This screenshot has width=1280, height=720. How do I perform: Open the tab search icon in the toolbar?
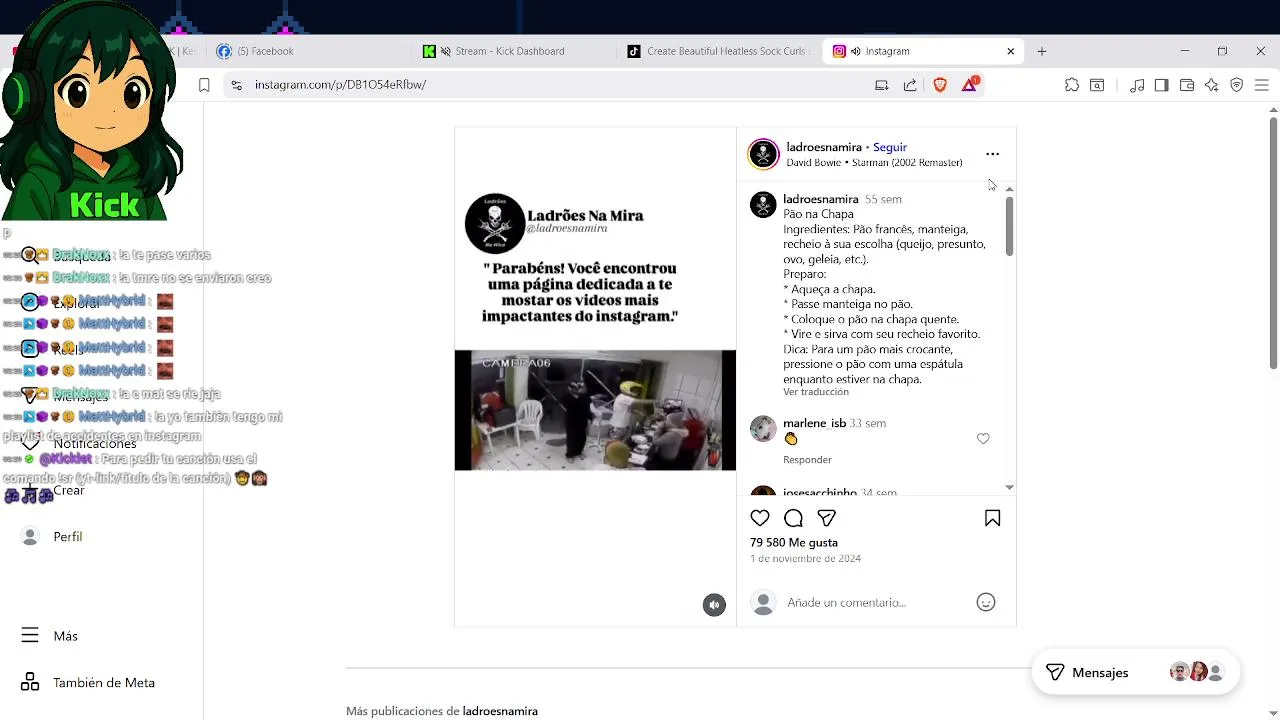(1097, 85)
